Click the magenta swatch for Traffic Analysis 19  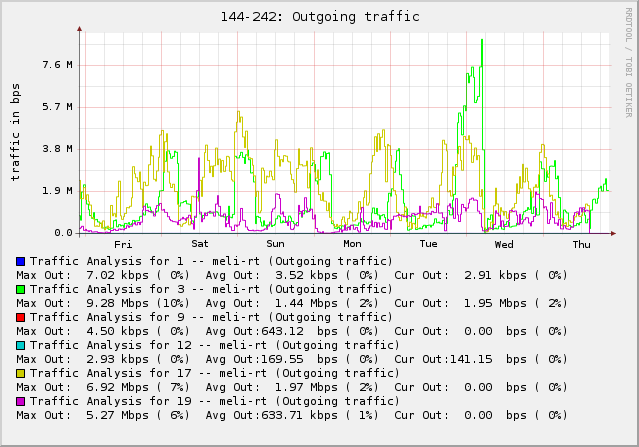(20, 401)
